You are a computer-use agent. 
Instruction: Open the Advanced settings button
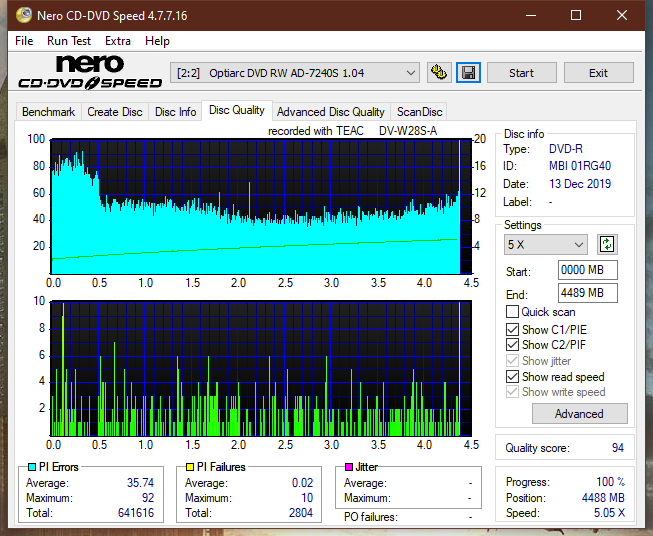coord(579,414)
